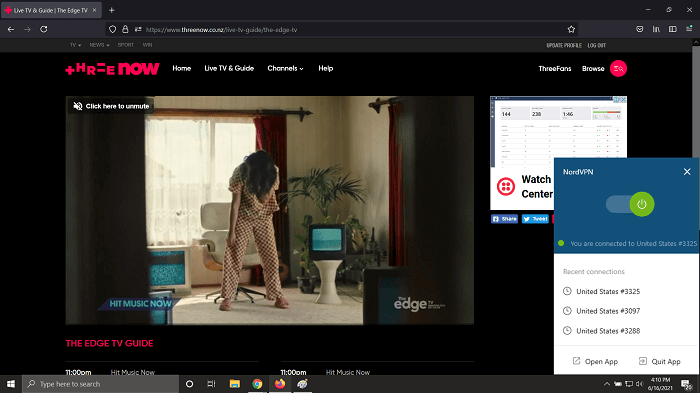Toggle the Firefox sidebar icon
Viewport: 700px width, 393px height.
tap(673, 29)
